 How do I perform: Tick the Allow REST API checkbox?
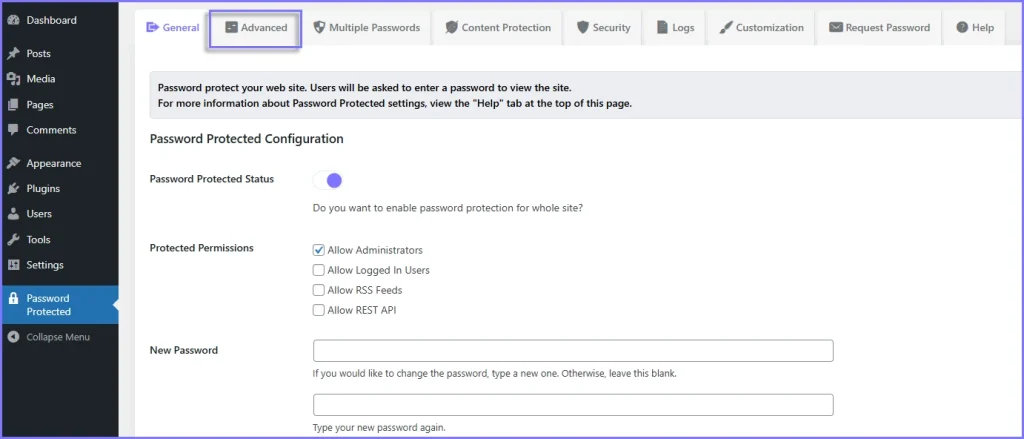319,310
